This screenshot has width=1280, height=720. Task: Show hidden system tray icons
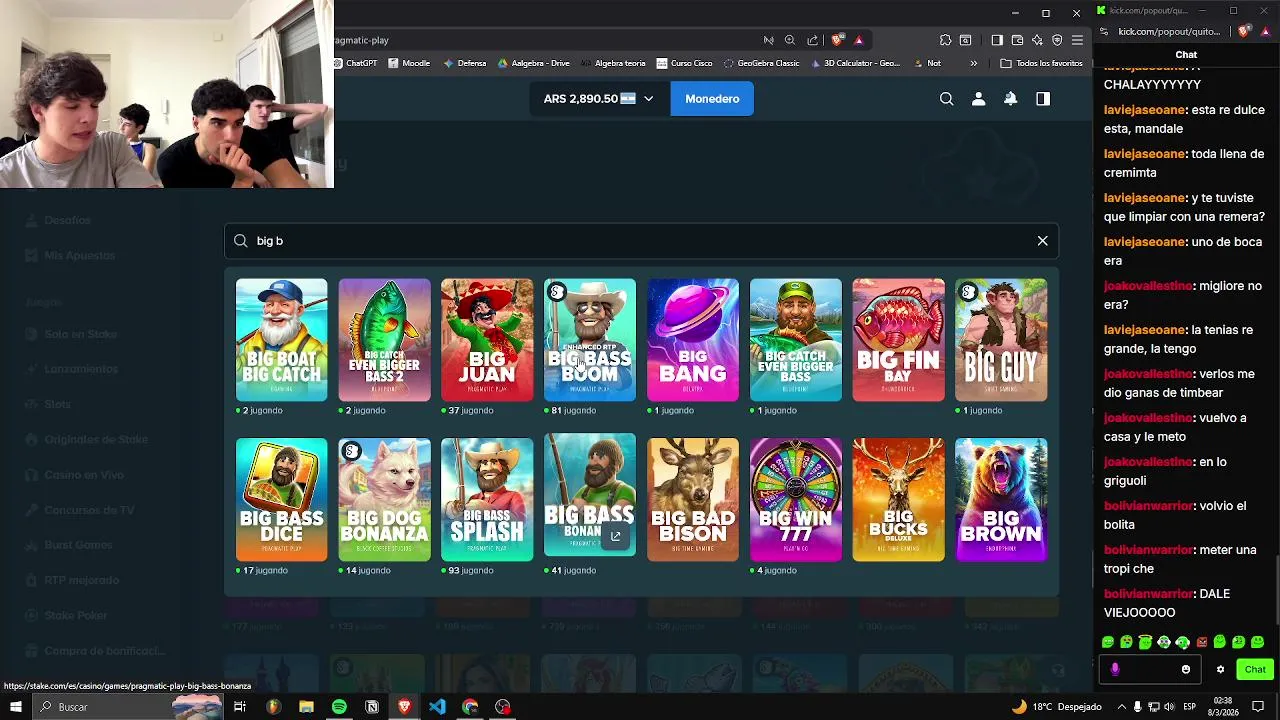coord(1122,707)
